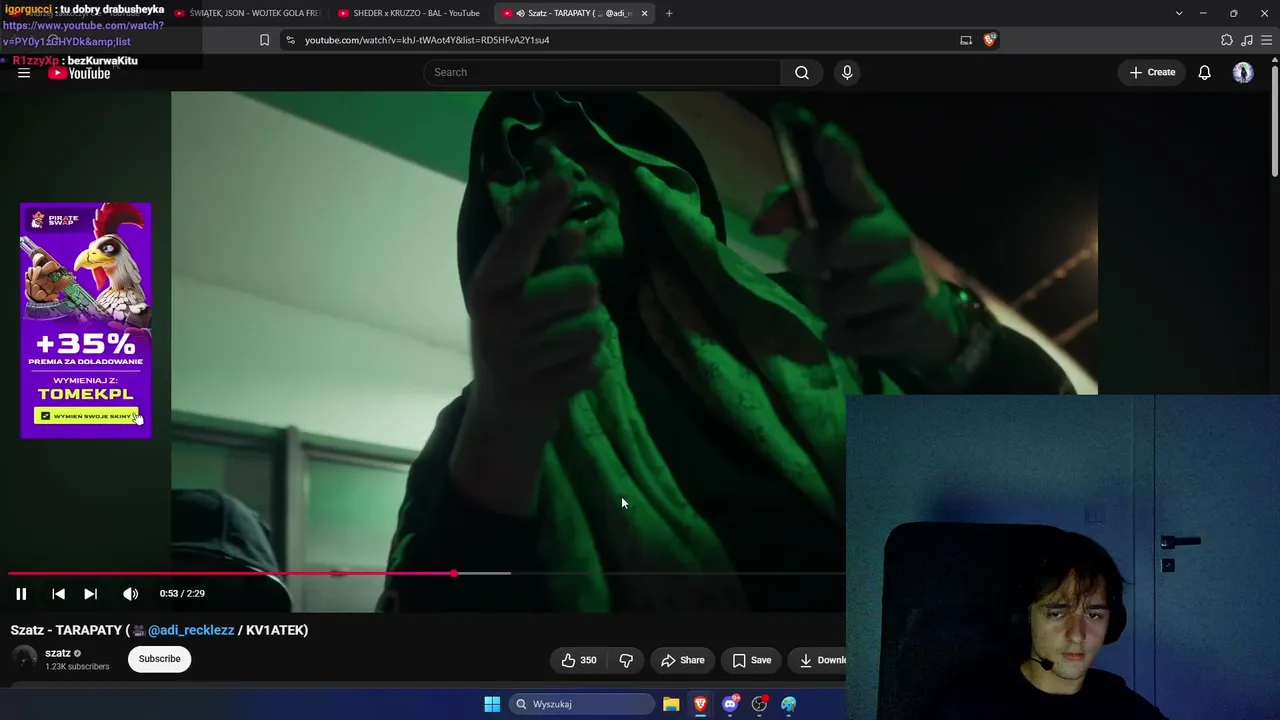This screenshot has height=720, width=1280.
Task: Open OBS Studio from the taskbar
Action: [x=759, y=704]
